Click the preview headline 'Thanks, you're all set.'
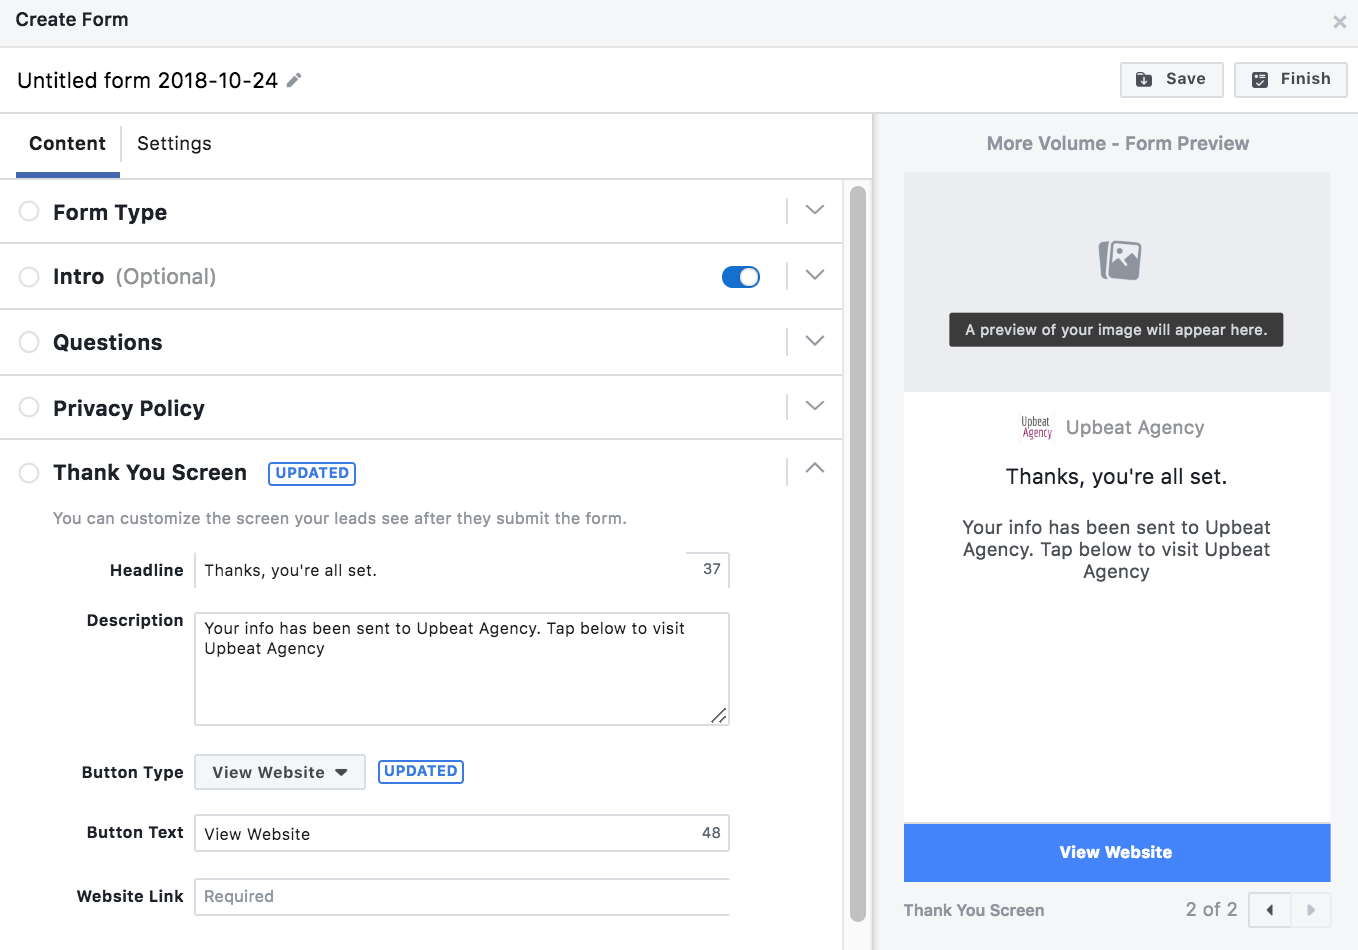1358x950 pixels. [1117, 477]
